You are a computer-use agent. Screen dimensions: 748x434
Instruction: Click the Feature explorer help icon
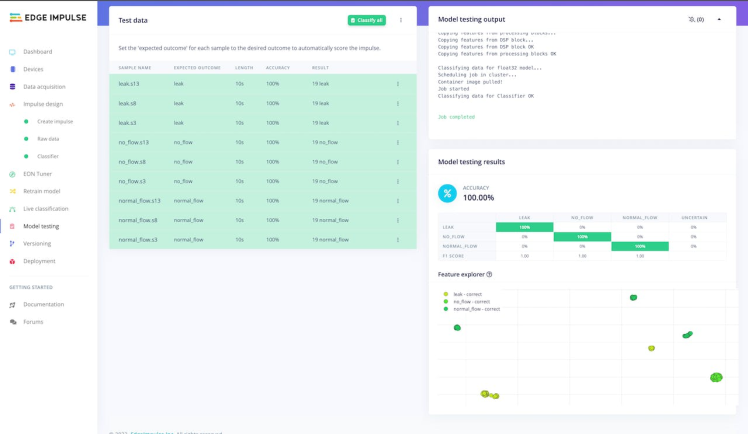click(x=489, y=274)
